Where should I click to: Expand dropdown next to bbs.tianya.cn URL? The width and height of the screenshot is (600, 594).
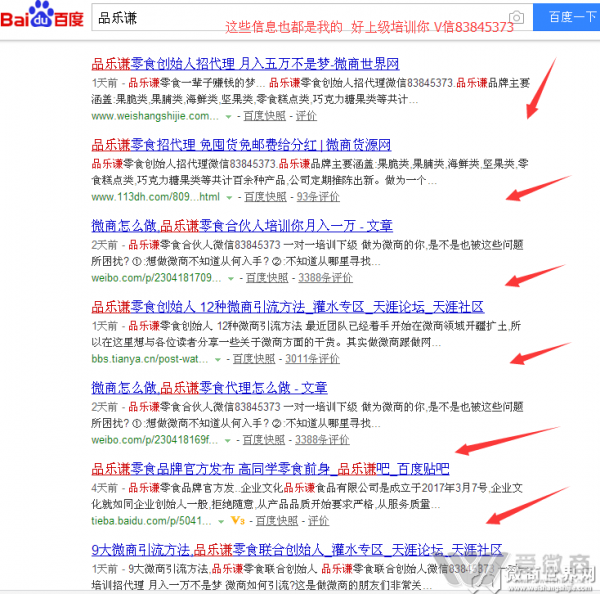(218, 360)
